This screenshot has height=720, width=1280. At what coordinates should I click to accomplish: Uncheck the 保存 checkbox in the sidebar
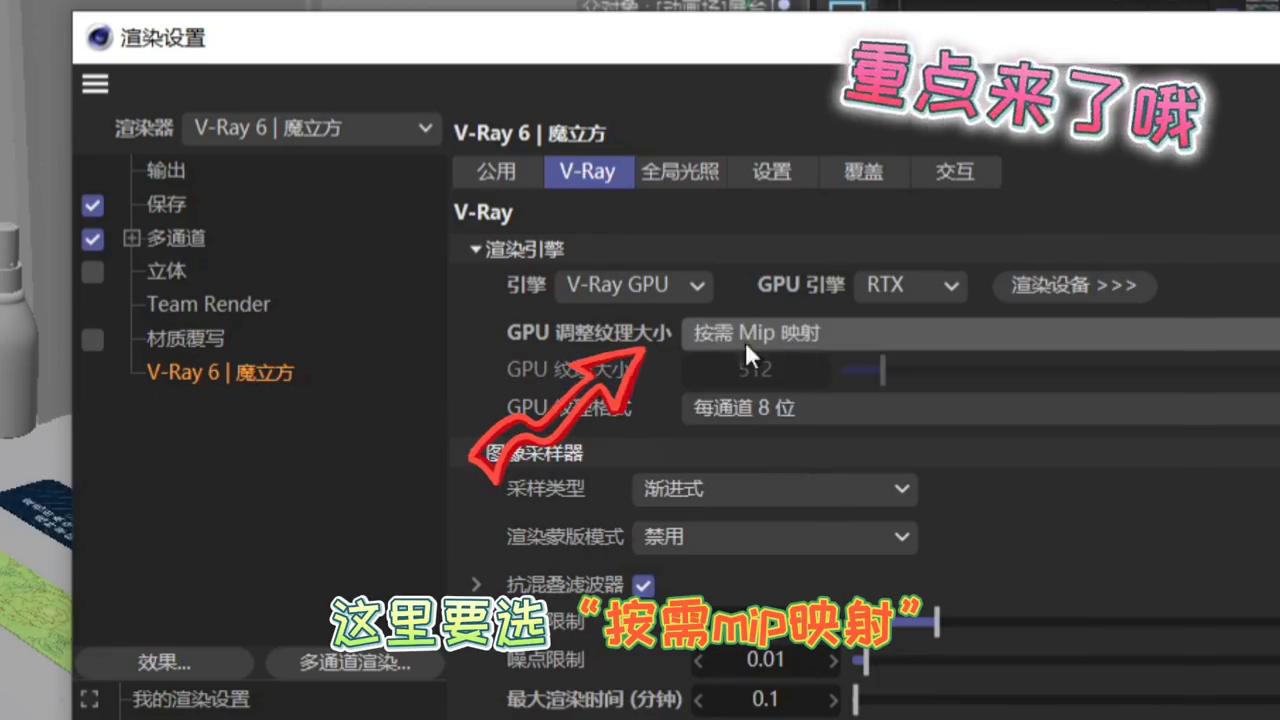tap(92, 204)
